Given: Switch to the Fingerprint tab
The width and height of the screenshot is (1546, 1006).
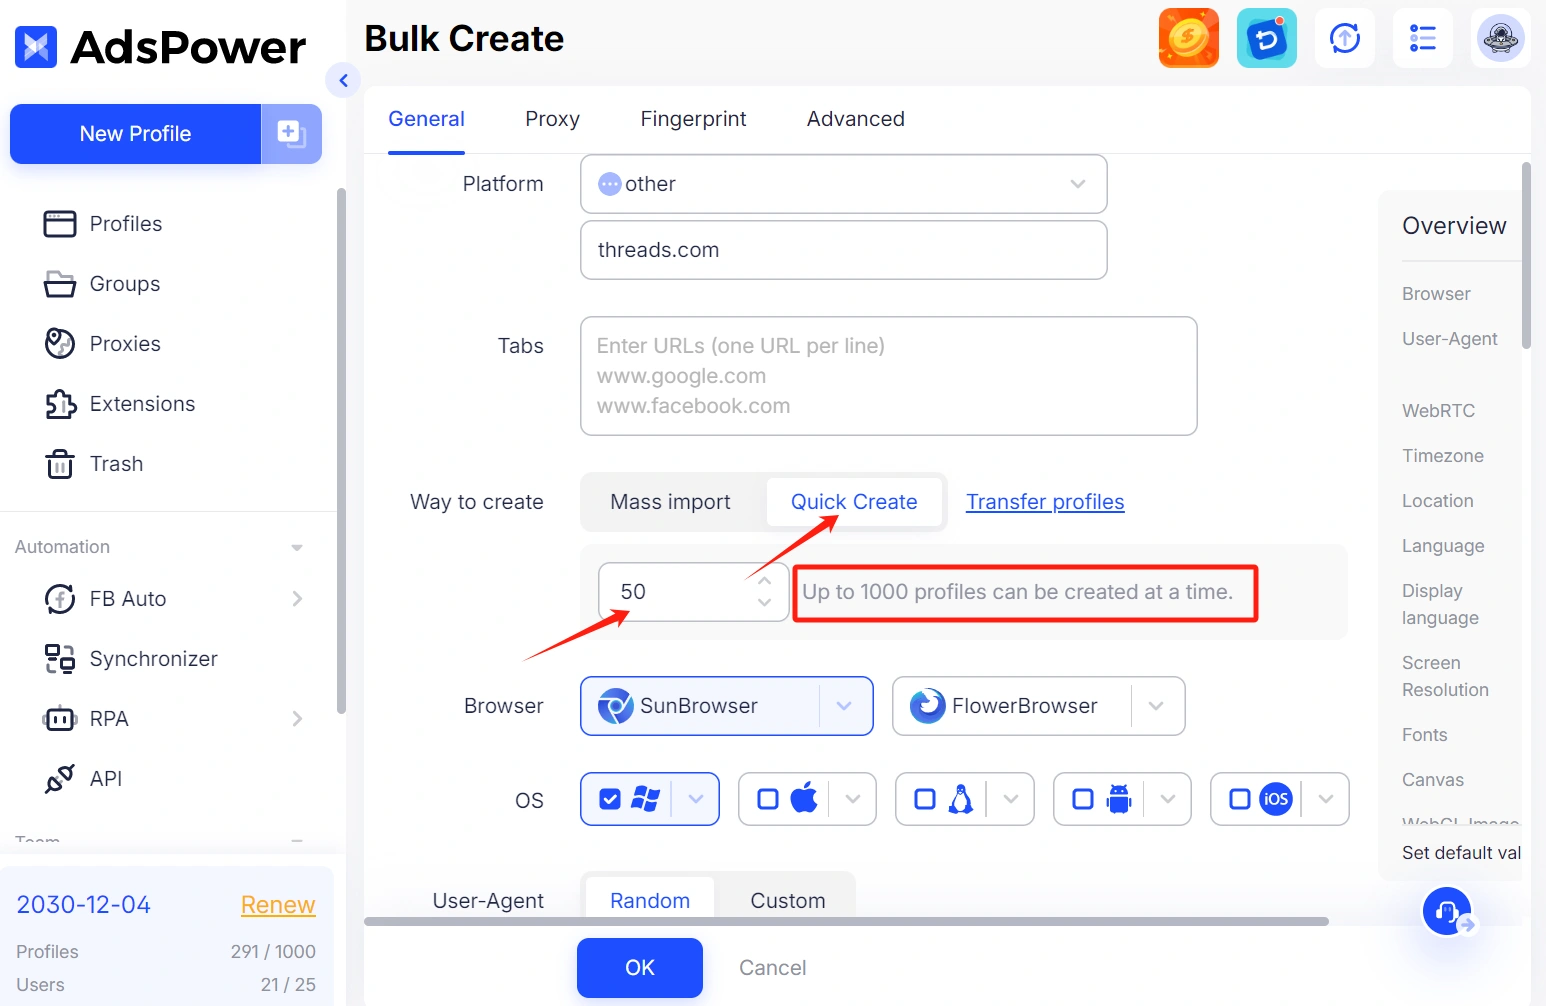Looking at the screenshot, I should 693,119.
